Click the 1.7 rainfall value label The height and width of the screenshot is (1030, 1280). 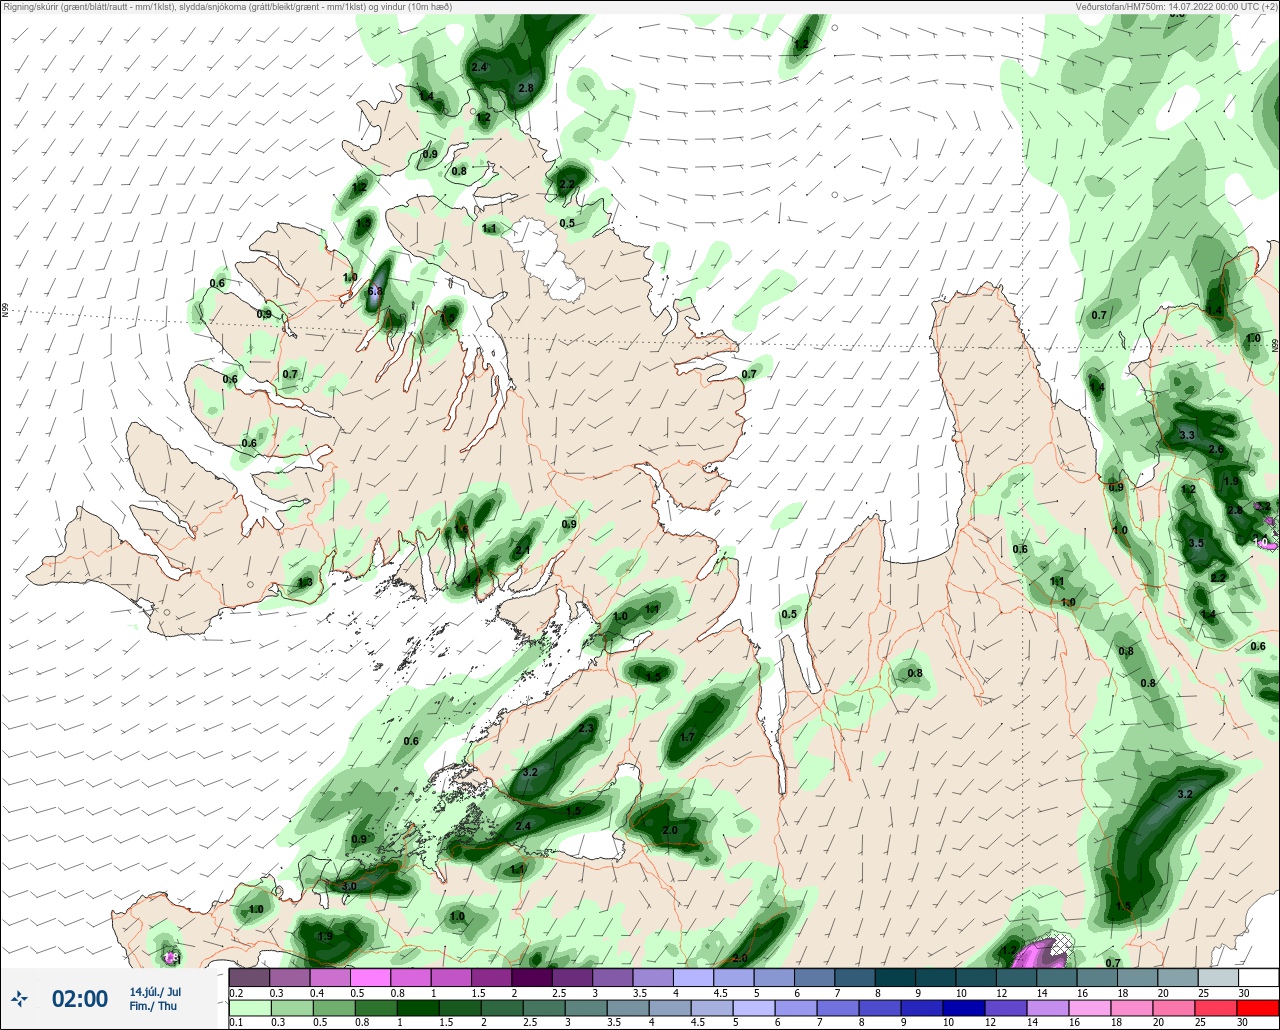(x=687, y=737)
